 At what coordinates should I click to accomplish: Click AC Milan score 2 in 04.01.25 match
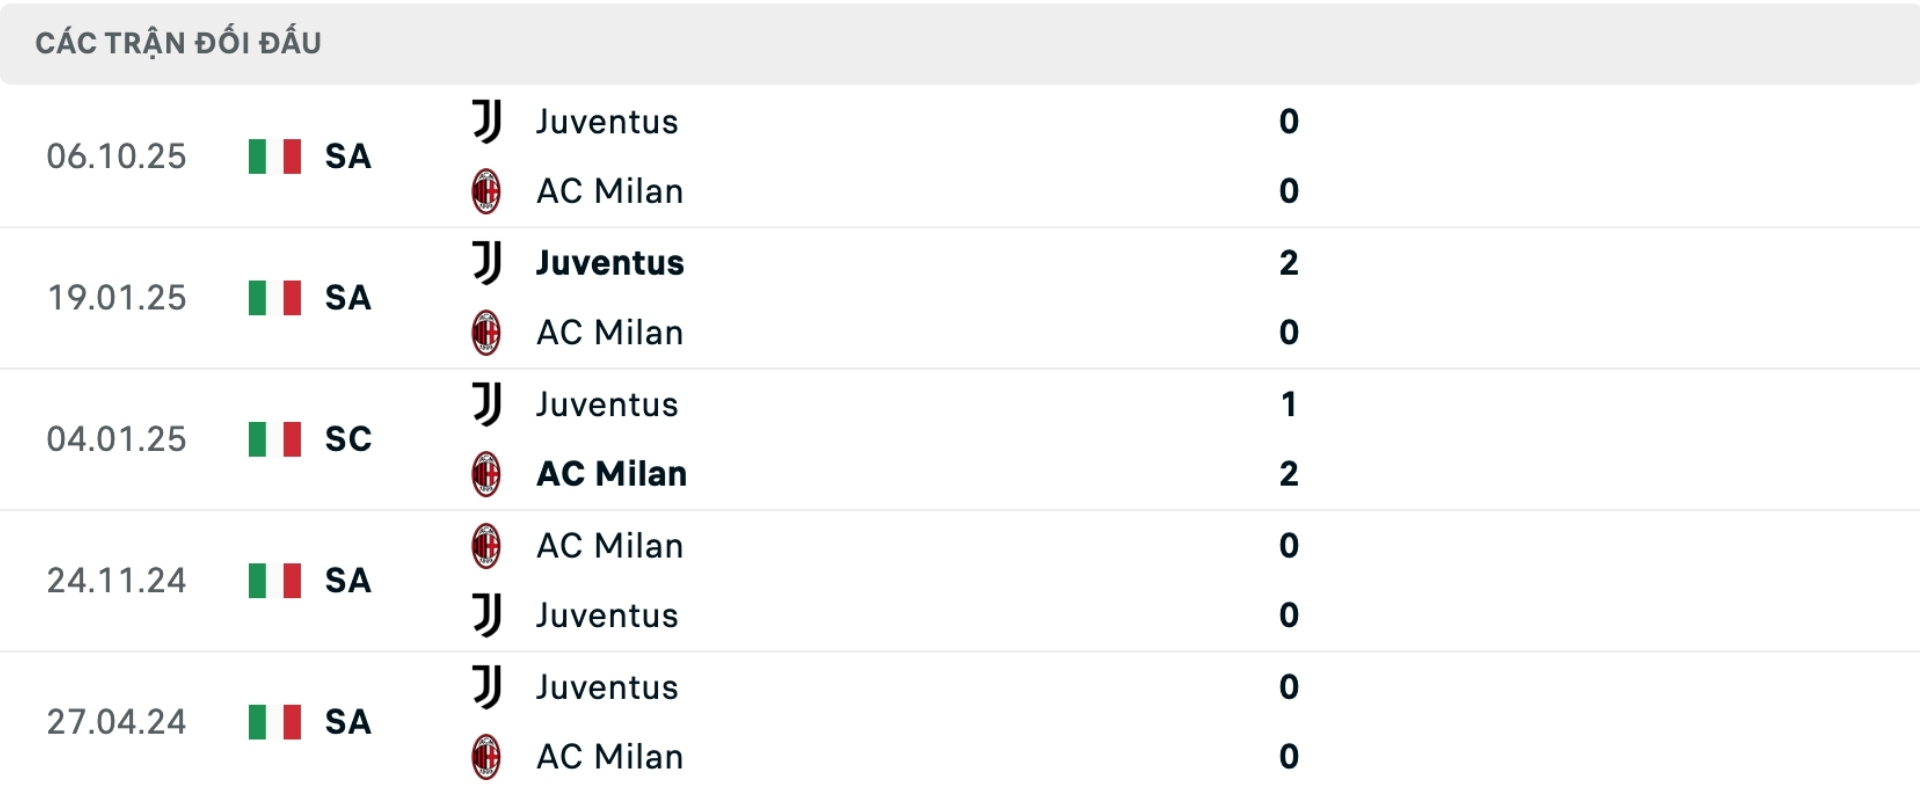coord(1289,474)
